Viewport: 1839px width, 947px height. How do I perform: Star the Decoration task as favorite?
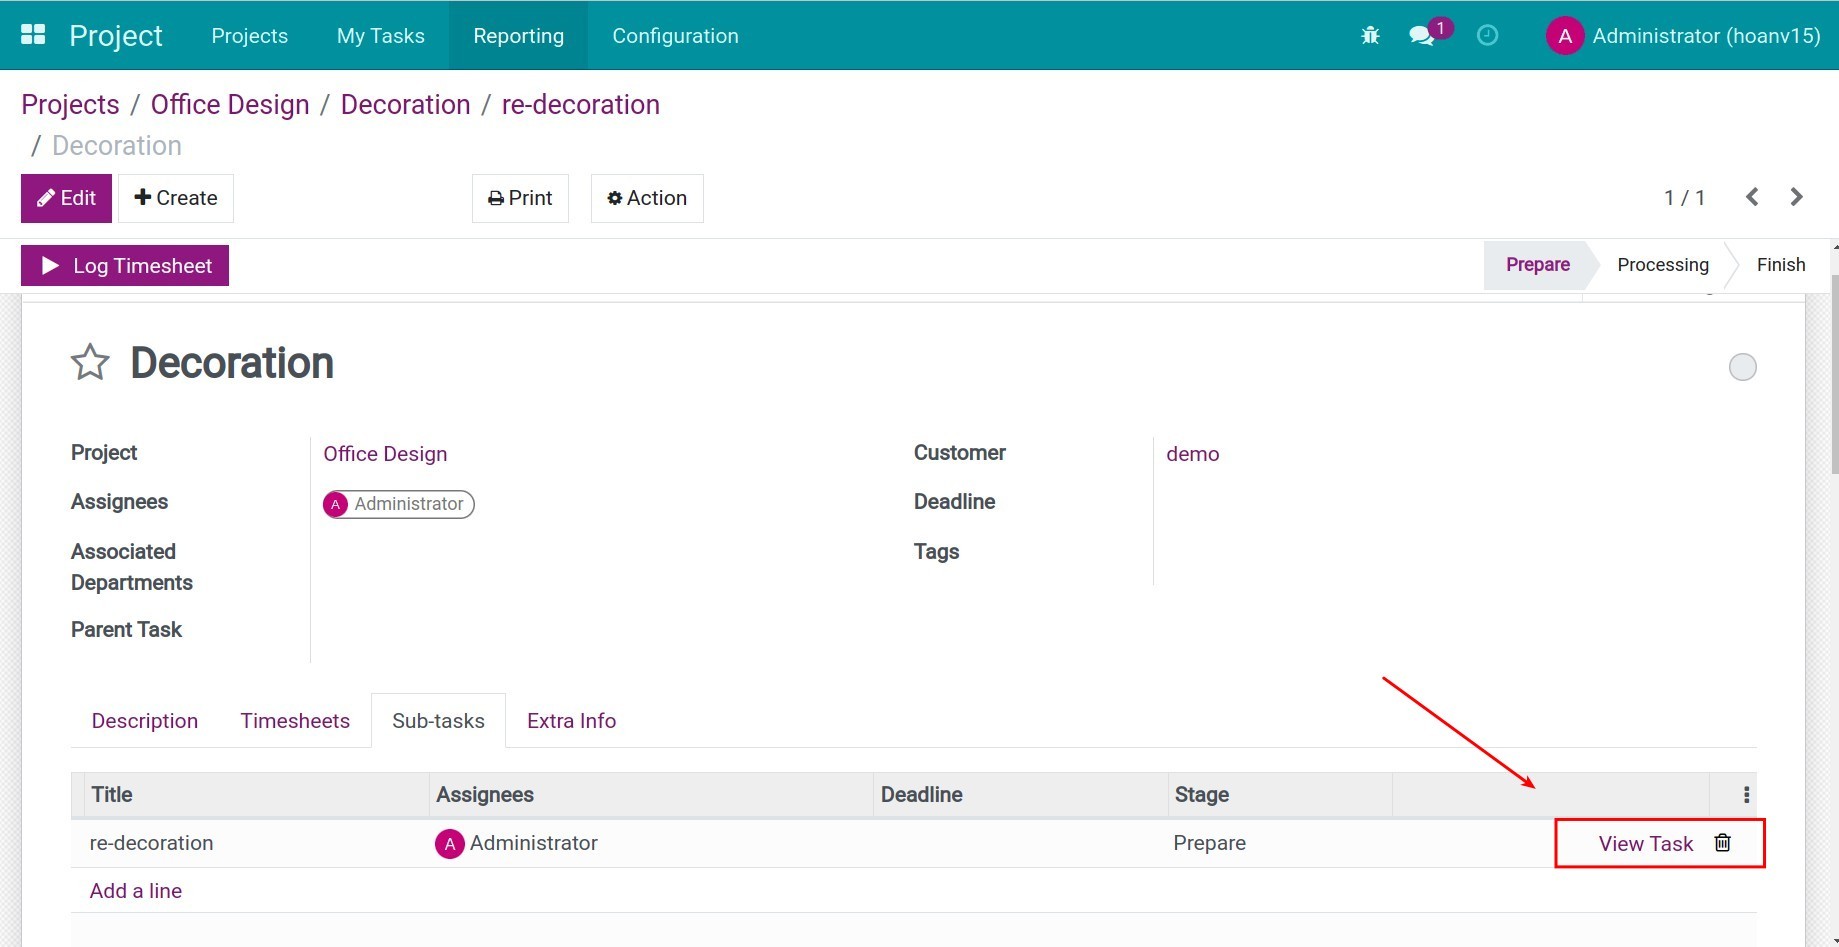point(90,363)
